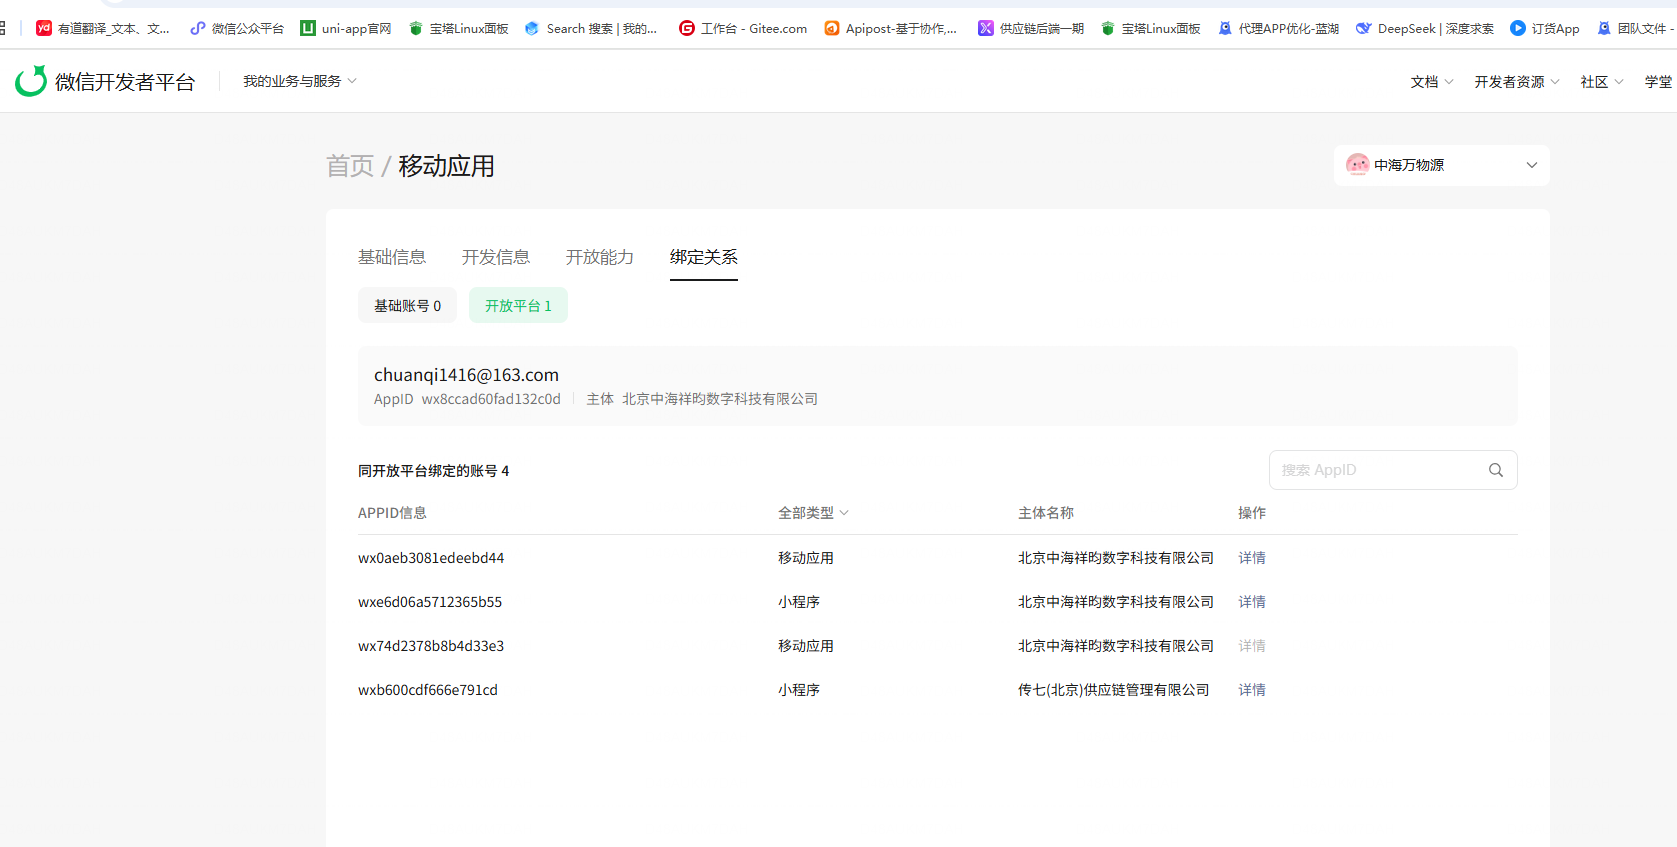The height and width of the screenshot is (847, 1677).
Task: Select the 基础账号 0 sub-tab
Action: [x=407, y=305]
